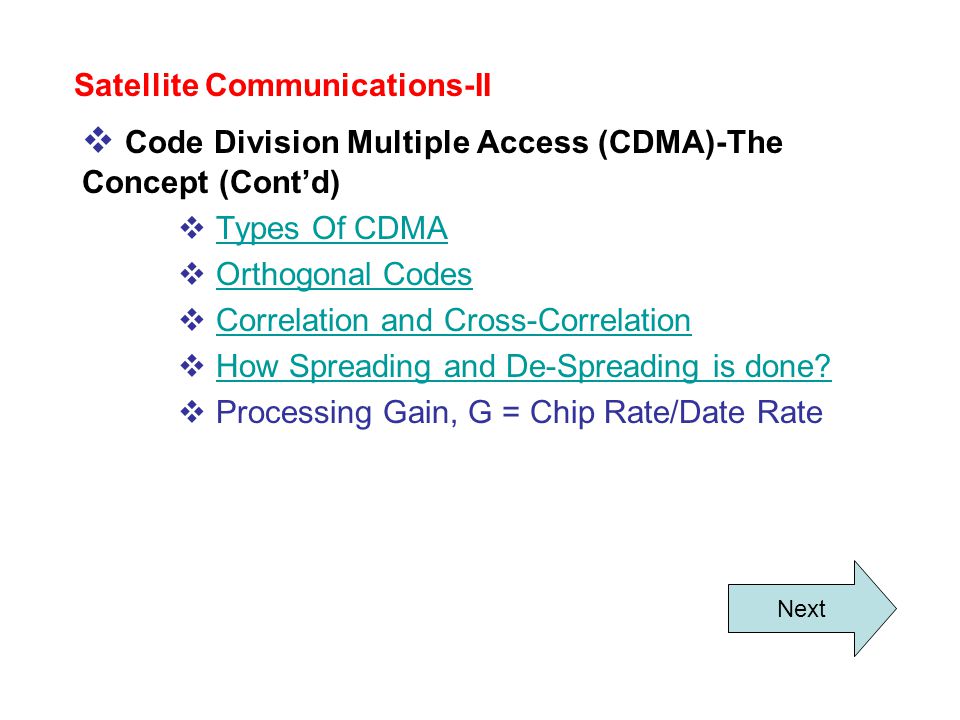
Task: Click the bullet icon beside How Spreading link
Action: click(x=192, y=366)
